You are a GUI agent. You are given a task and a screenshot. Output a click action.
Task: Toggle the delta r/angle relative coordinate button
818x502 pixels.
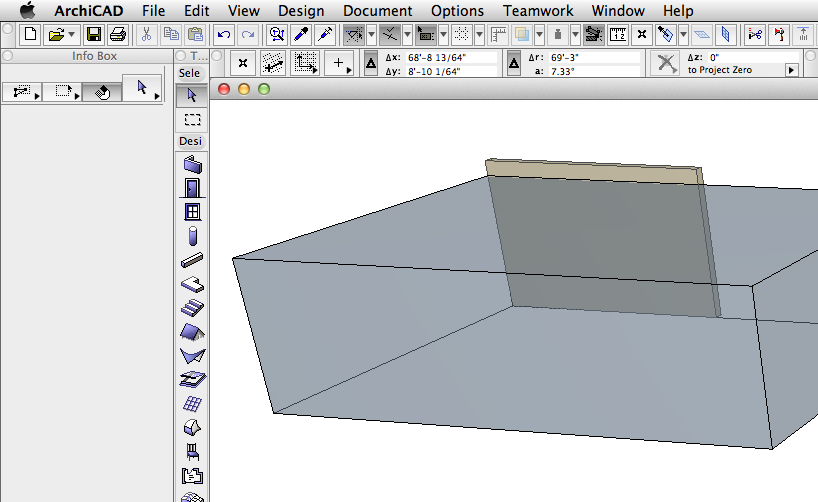[514, 65]
